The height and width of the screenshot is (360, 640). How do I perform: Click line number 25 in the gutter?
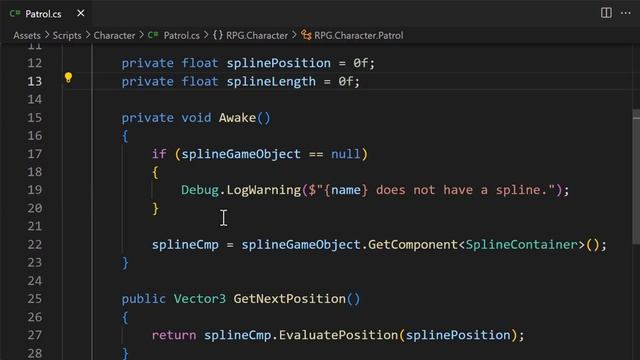[x=35, y=299]
